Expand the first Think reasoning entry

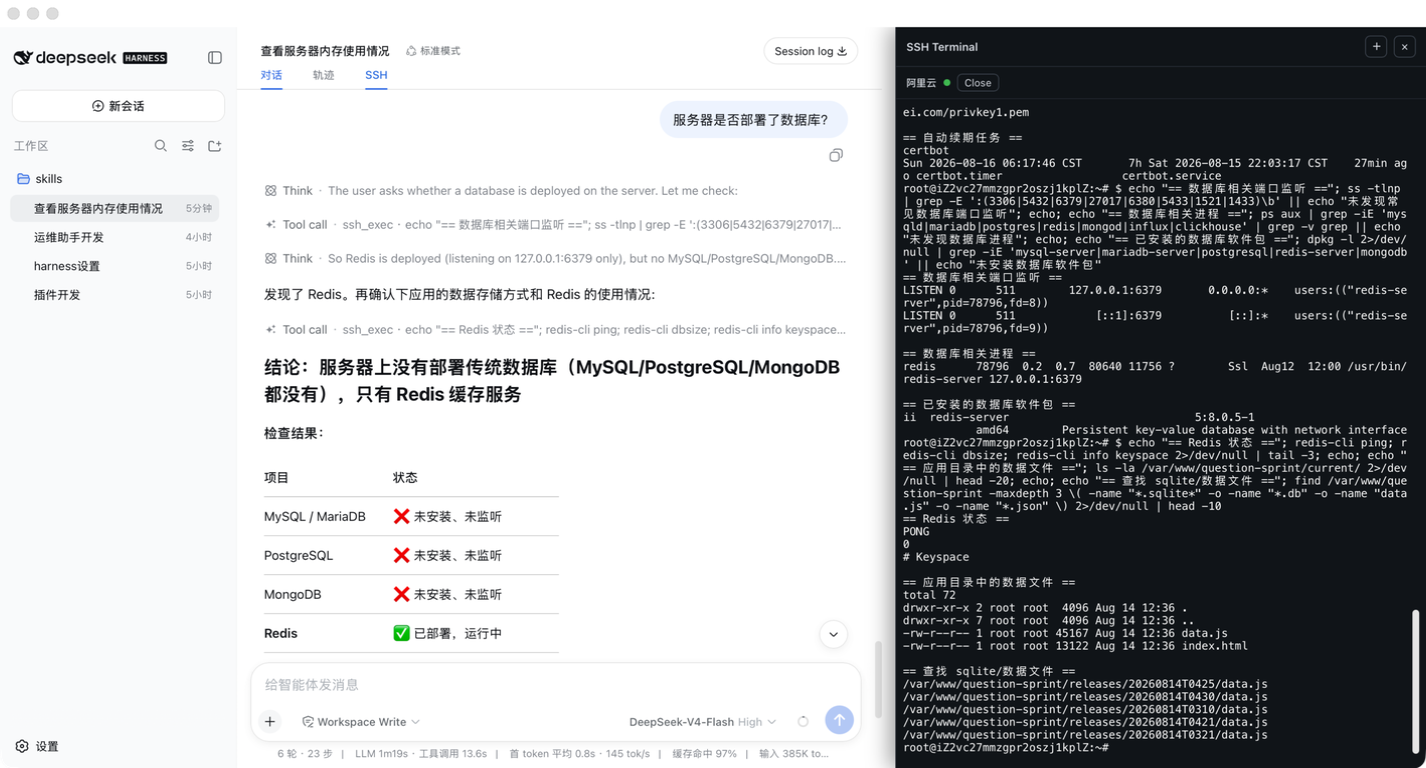501,191
